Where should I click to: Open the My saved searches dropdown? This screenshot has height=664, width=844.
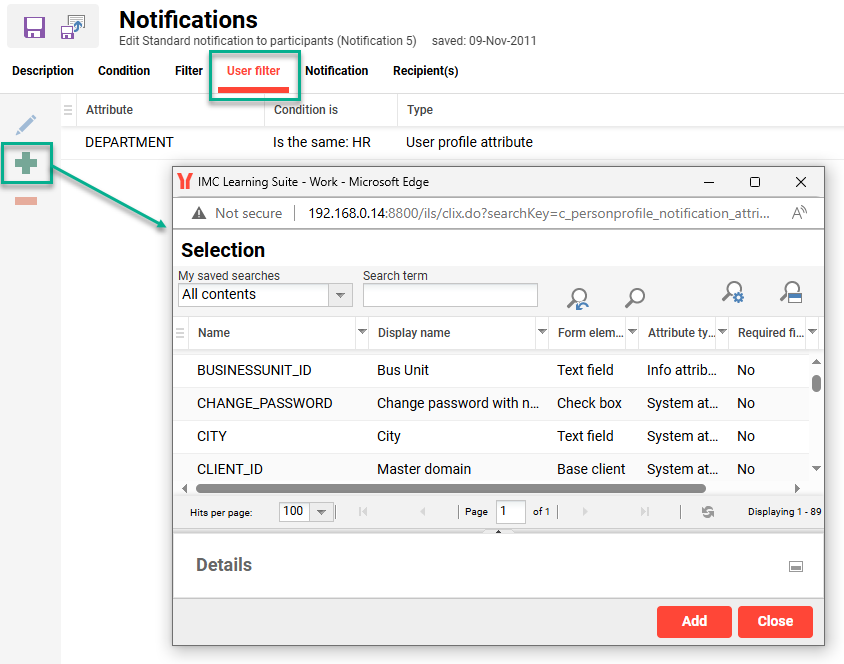tap(341, 295)
